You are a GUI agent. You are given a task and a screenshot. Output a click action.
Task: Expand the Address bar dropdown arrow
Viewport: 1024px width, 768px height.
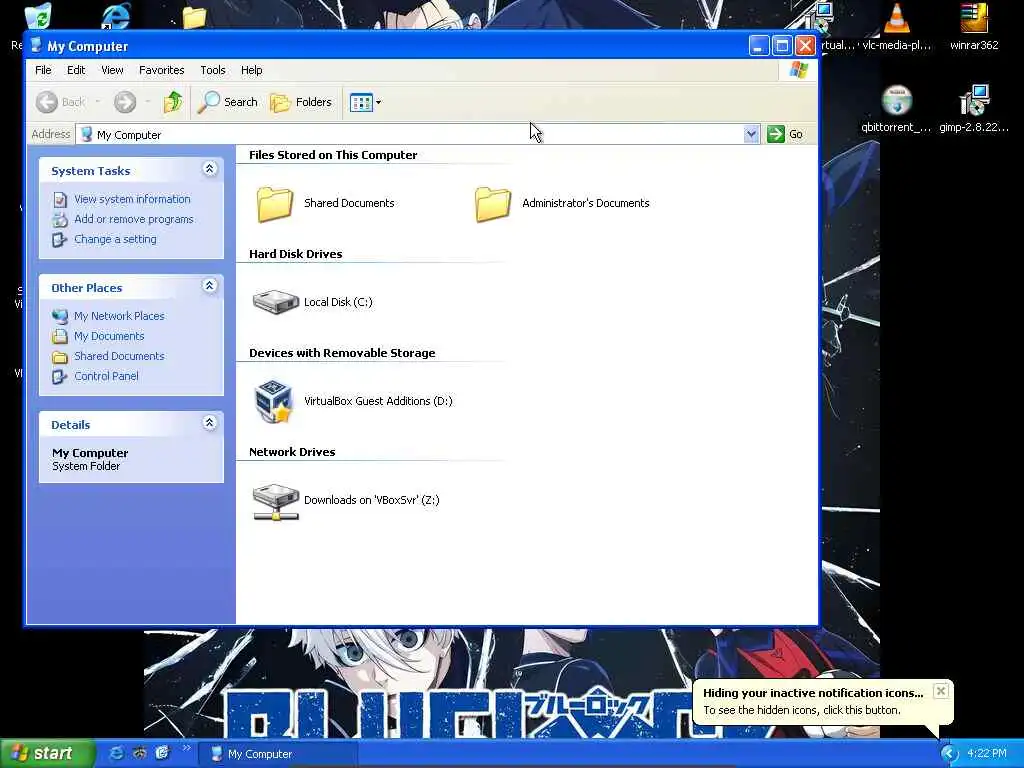751,134
